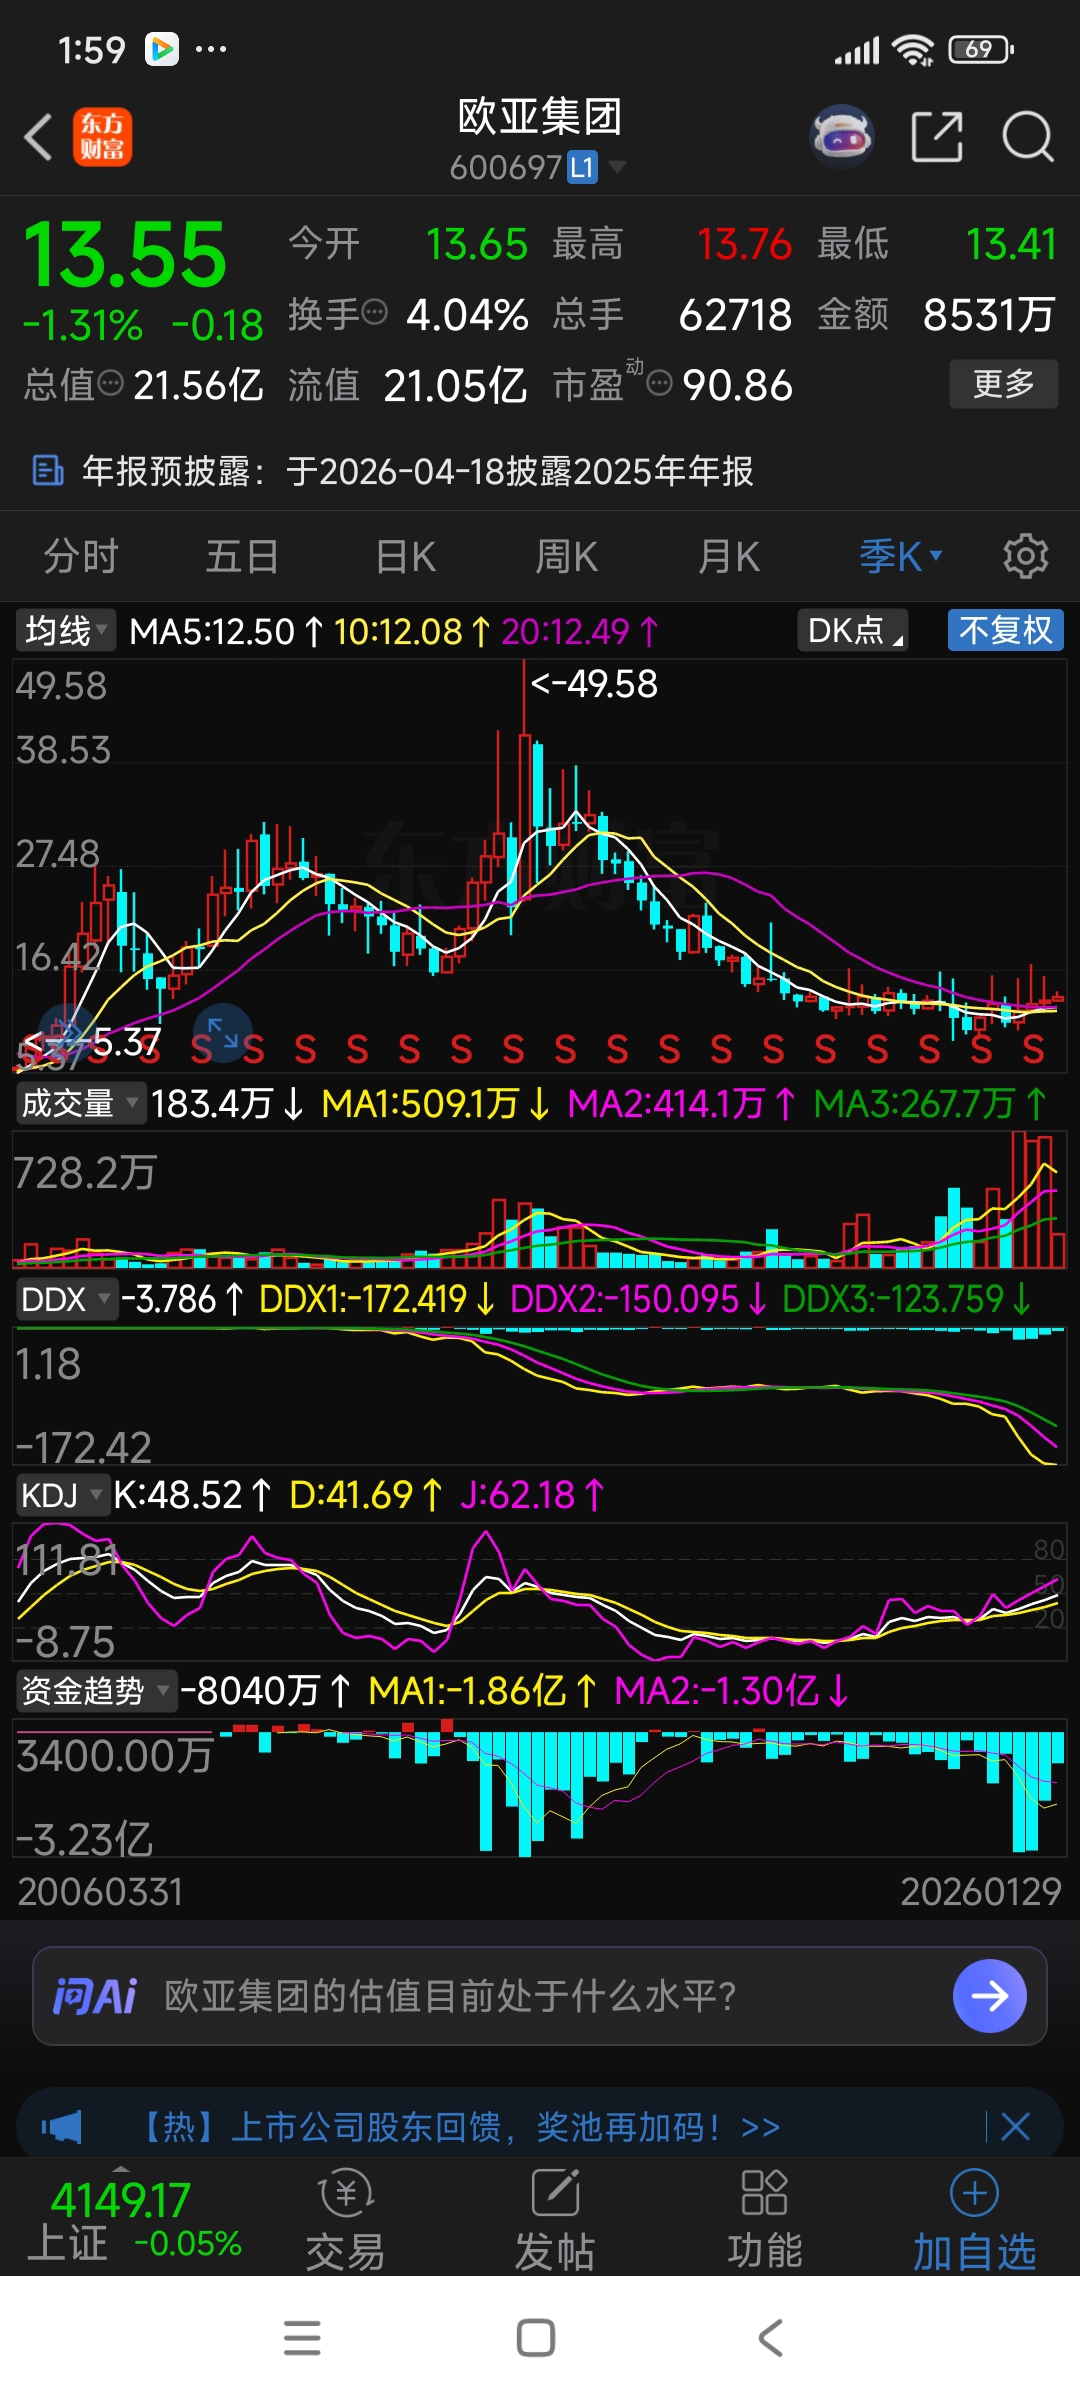Tap the 上证 index 4149.17 ticker
This screenshot has height=2400, width=1080.
133,2219
